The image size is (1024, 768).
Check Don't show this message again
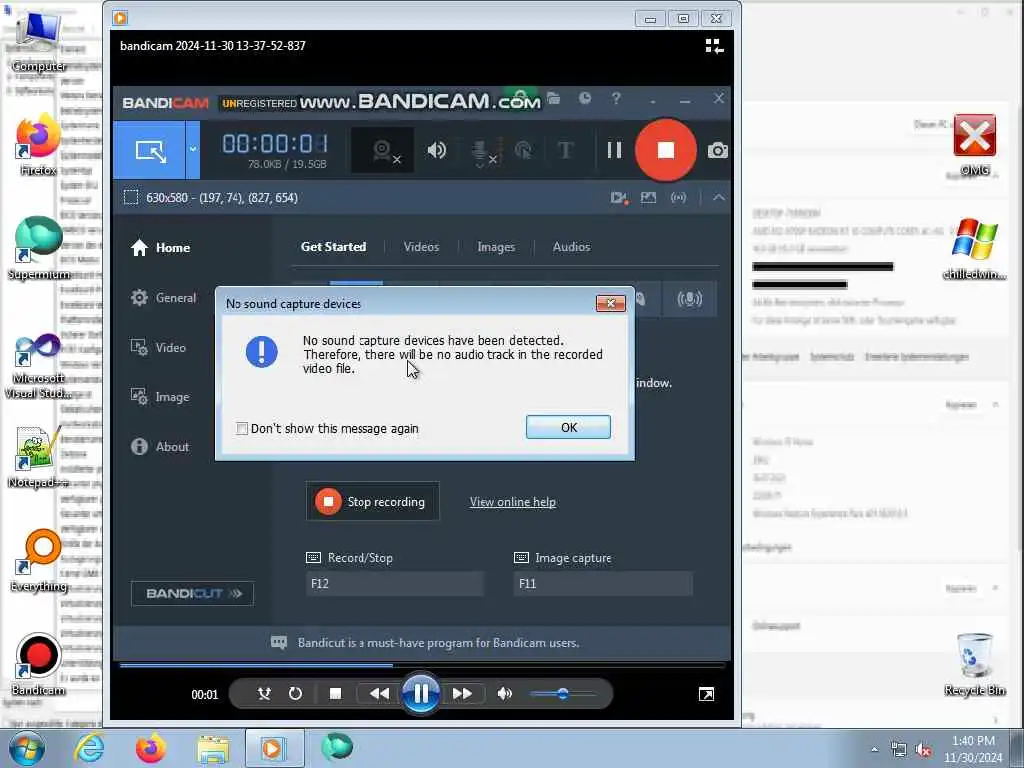pyautogui.click(x=242, y=428)
